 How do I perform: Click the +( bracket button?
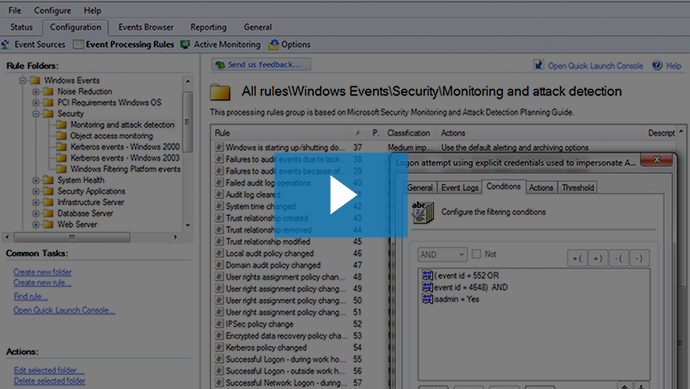[x=577, y=258]
